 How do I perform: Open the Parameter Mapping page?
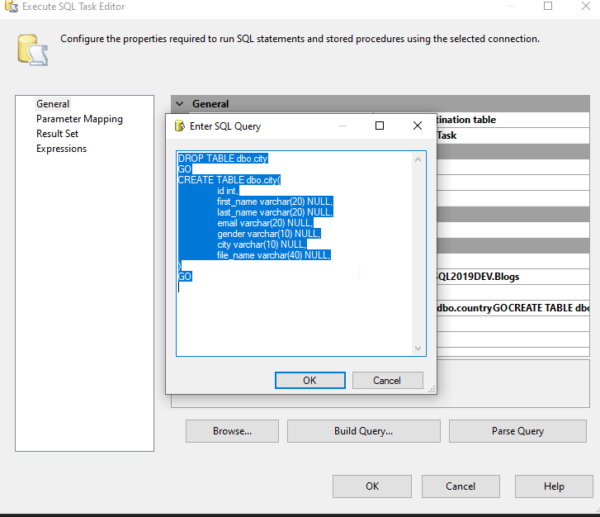click(x=79, y=119)
